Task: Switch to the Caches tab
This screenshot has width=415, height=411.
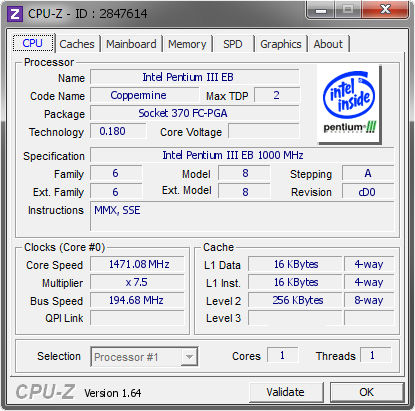Action: coord(77,44)
